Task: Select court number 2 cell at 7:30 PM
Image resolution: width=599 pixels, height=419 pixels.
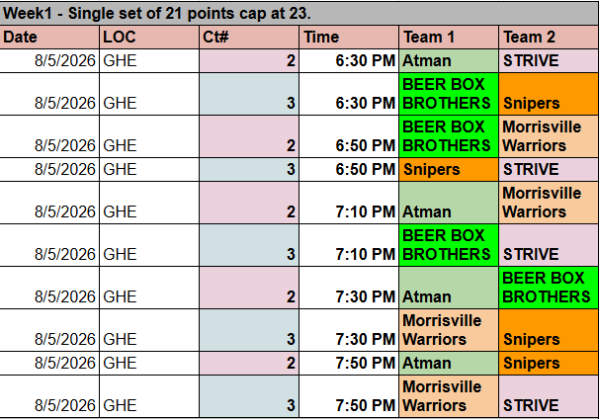Action: (249, 288)
